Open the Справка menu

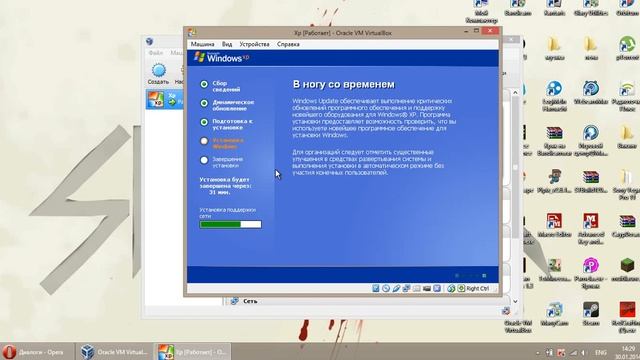click(x=288, y=44)
